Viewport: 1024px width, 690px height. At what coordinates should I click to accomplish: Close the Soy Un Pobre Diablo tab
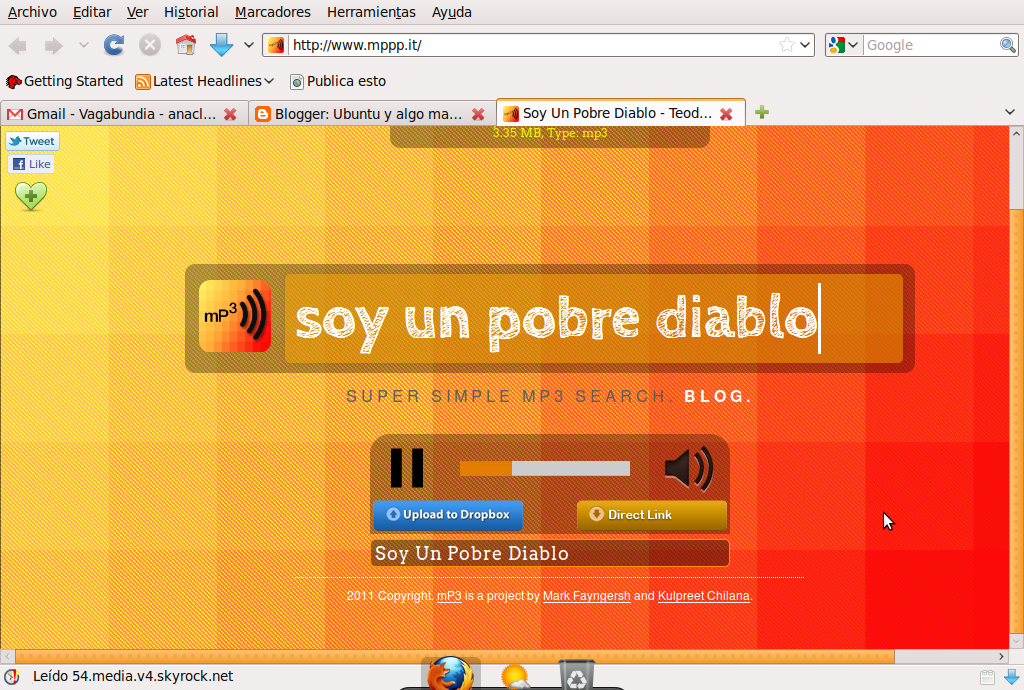(726, 114)
